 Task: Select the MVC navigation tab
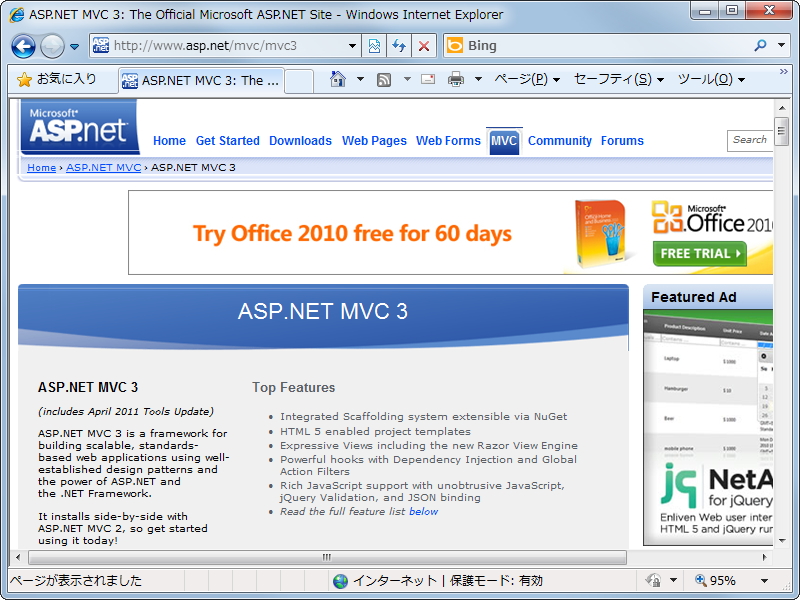[x=505, y=141]
